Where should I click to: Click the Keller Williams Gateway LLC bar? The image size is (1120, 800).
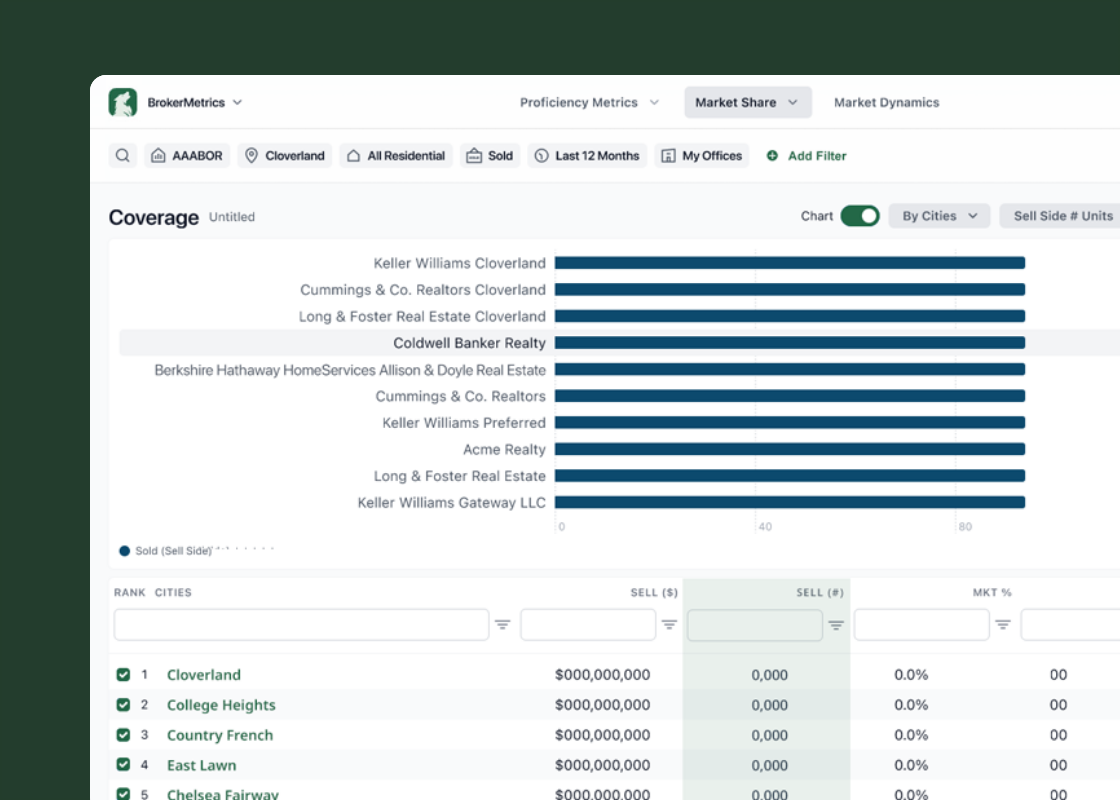tap(790, 502)
